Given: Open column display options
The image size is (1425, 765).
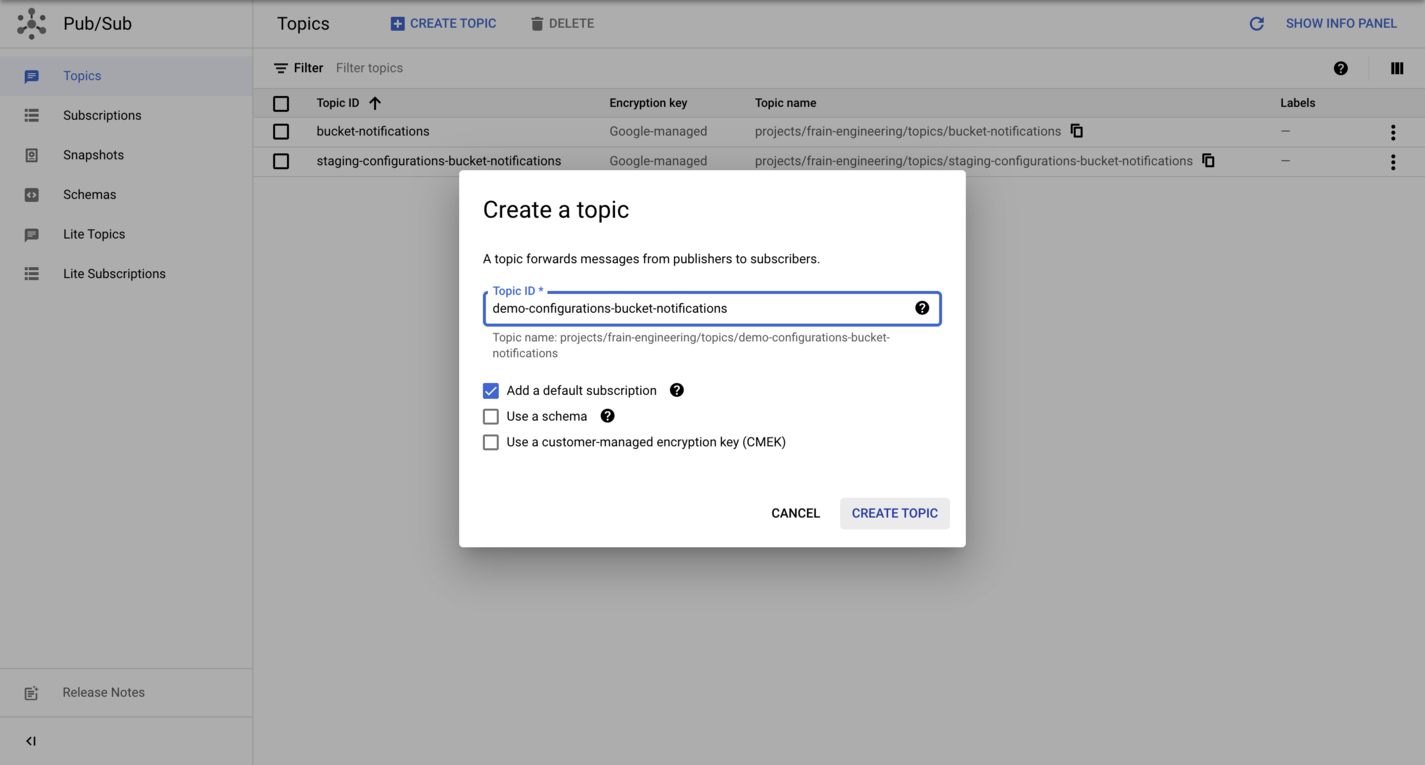Looking at the screenshot, I should point(1397,68).
